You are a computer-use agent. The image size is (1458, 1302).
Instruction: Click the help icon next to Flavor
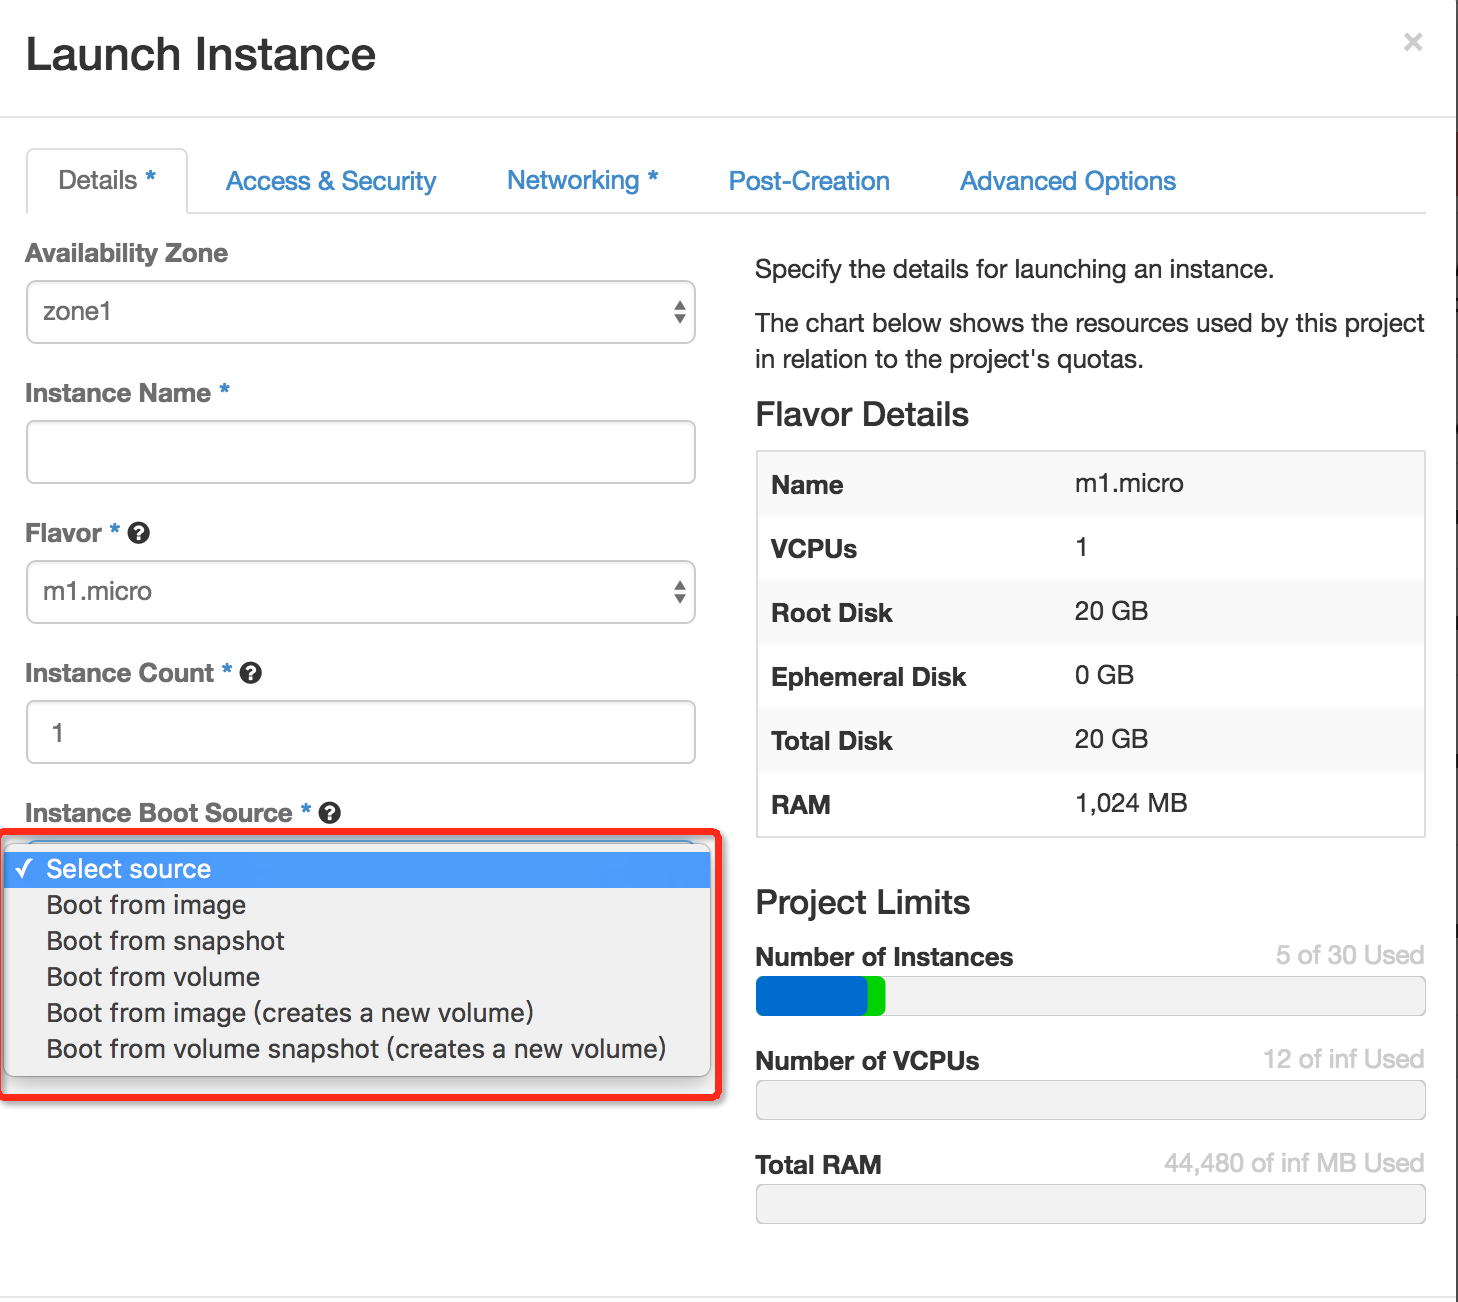(139, 533)
